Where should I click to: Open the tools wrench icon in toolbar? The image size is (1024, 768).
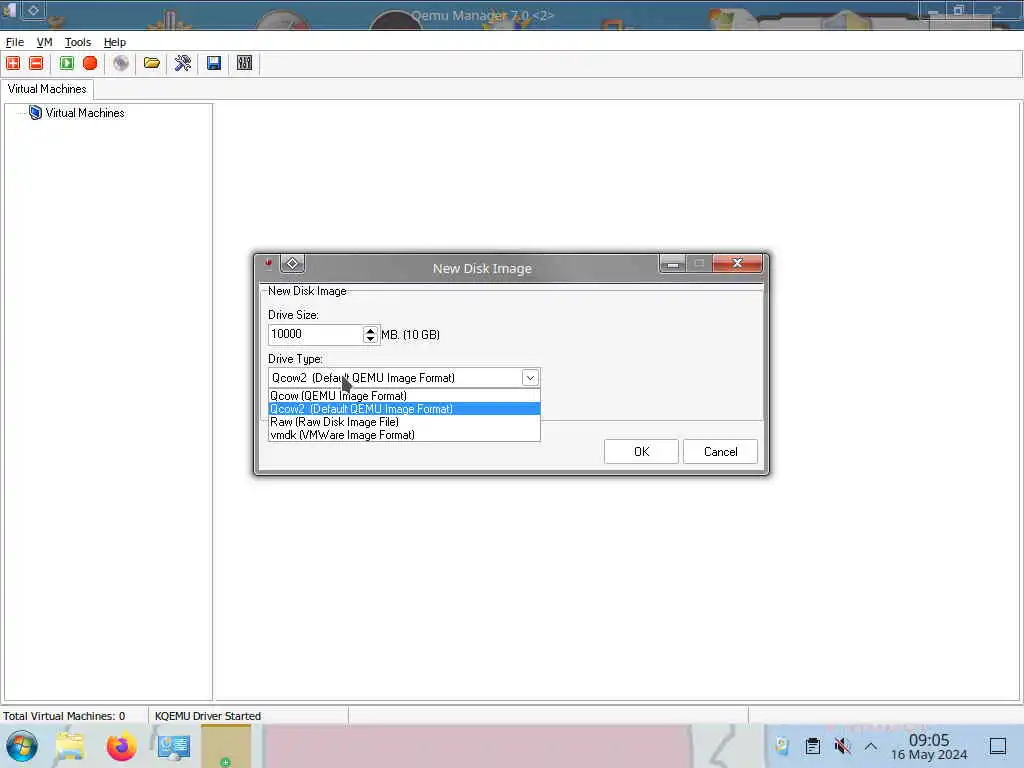click(183, 63)
